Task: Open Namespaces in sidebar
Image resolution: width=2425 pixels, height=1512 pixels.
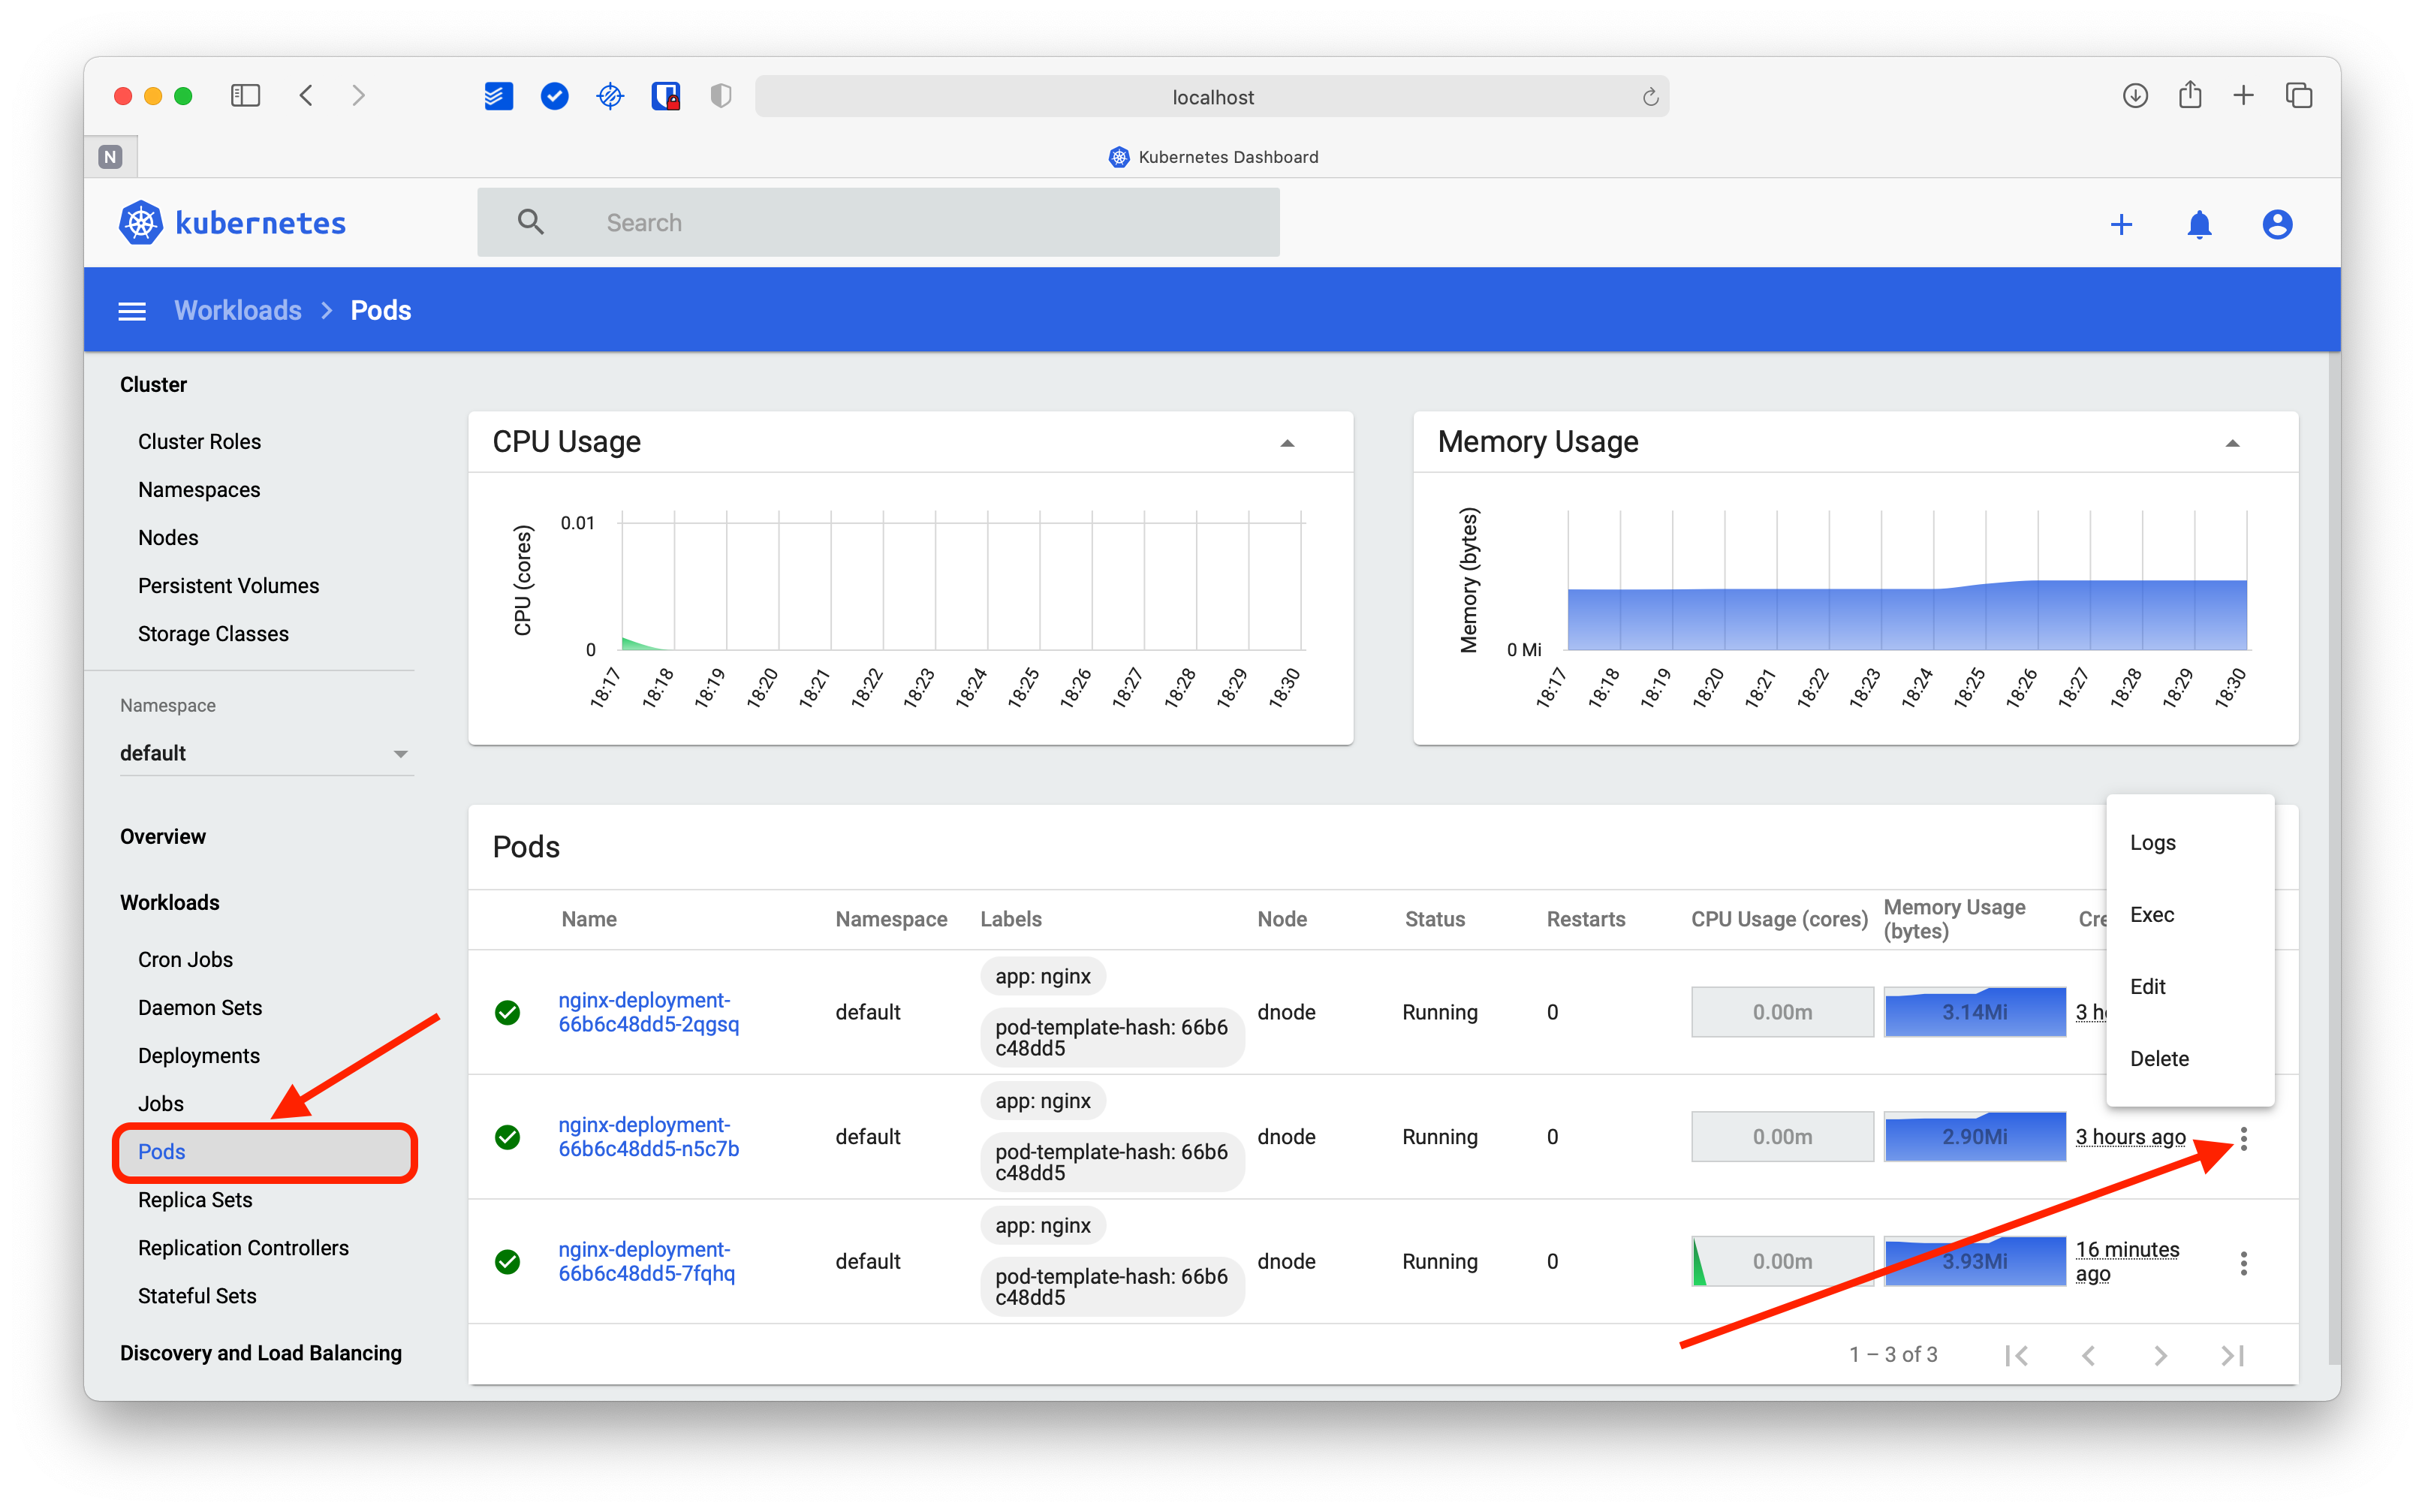Action: [199, 490]
